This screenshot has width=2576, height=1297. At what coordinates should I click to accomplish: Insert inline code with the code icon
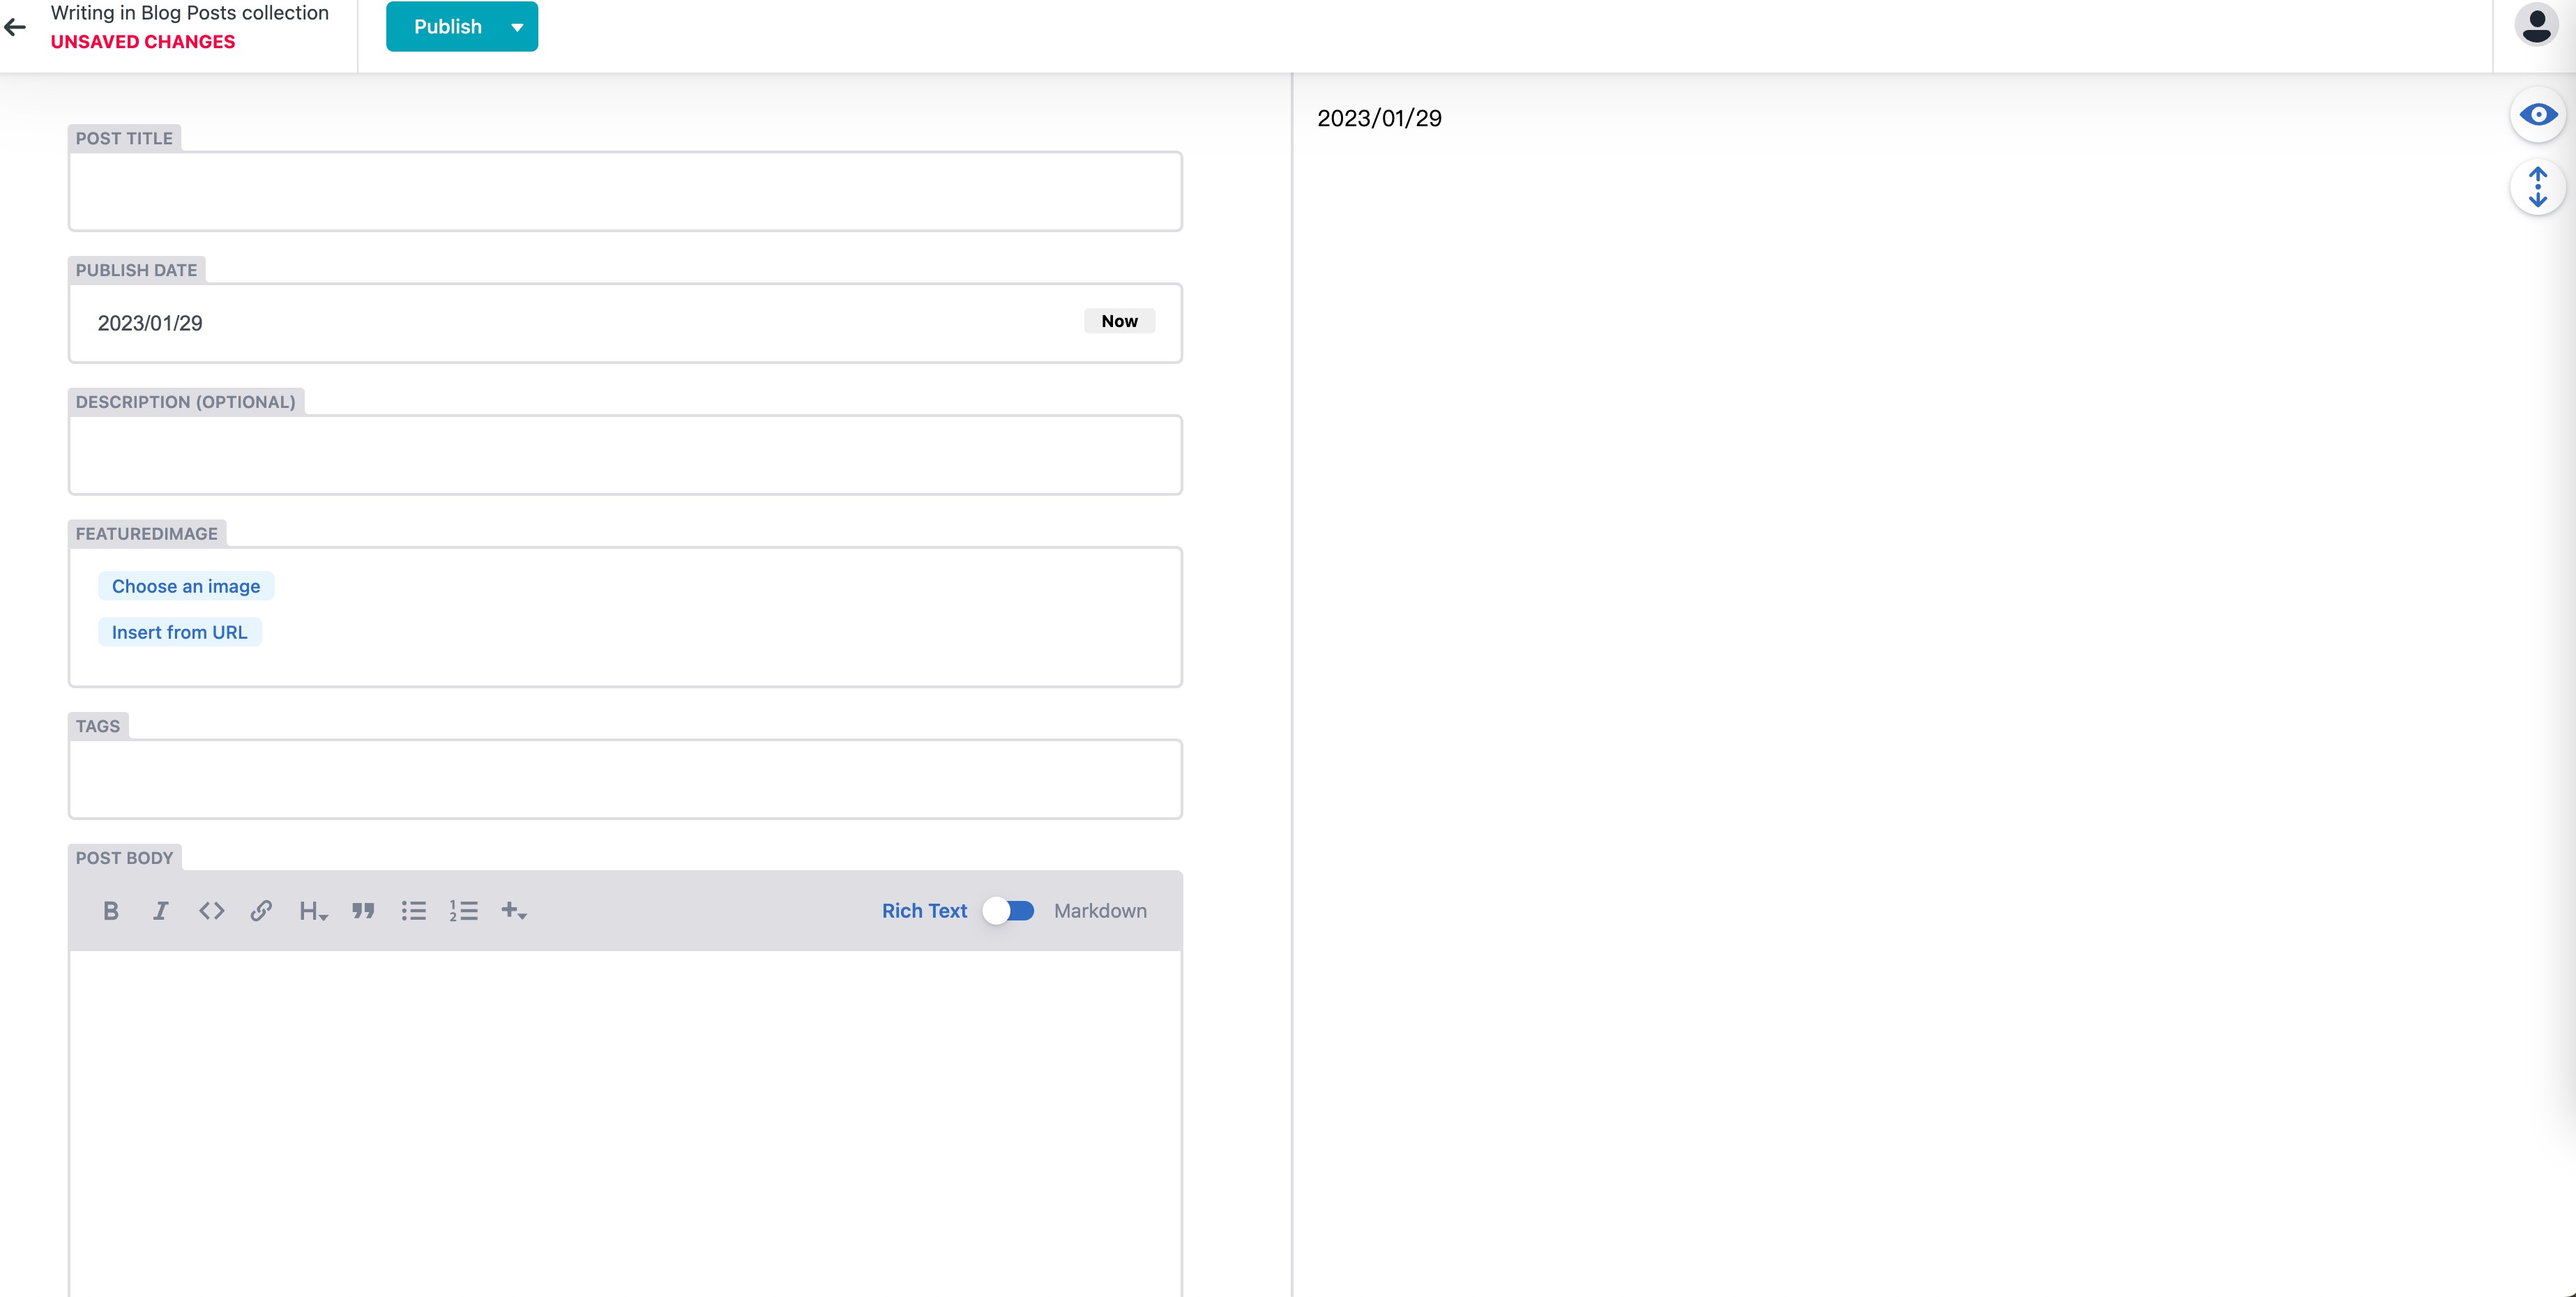[x=211, y=910]
